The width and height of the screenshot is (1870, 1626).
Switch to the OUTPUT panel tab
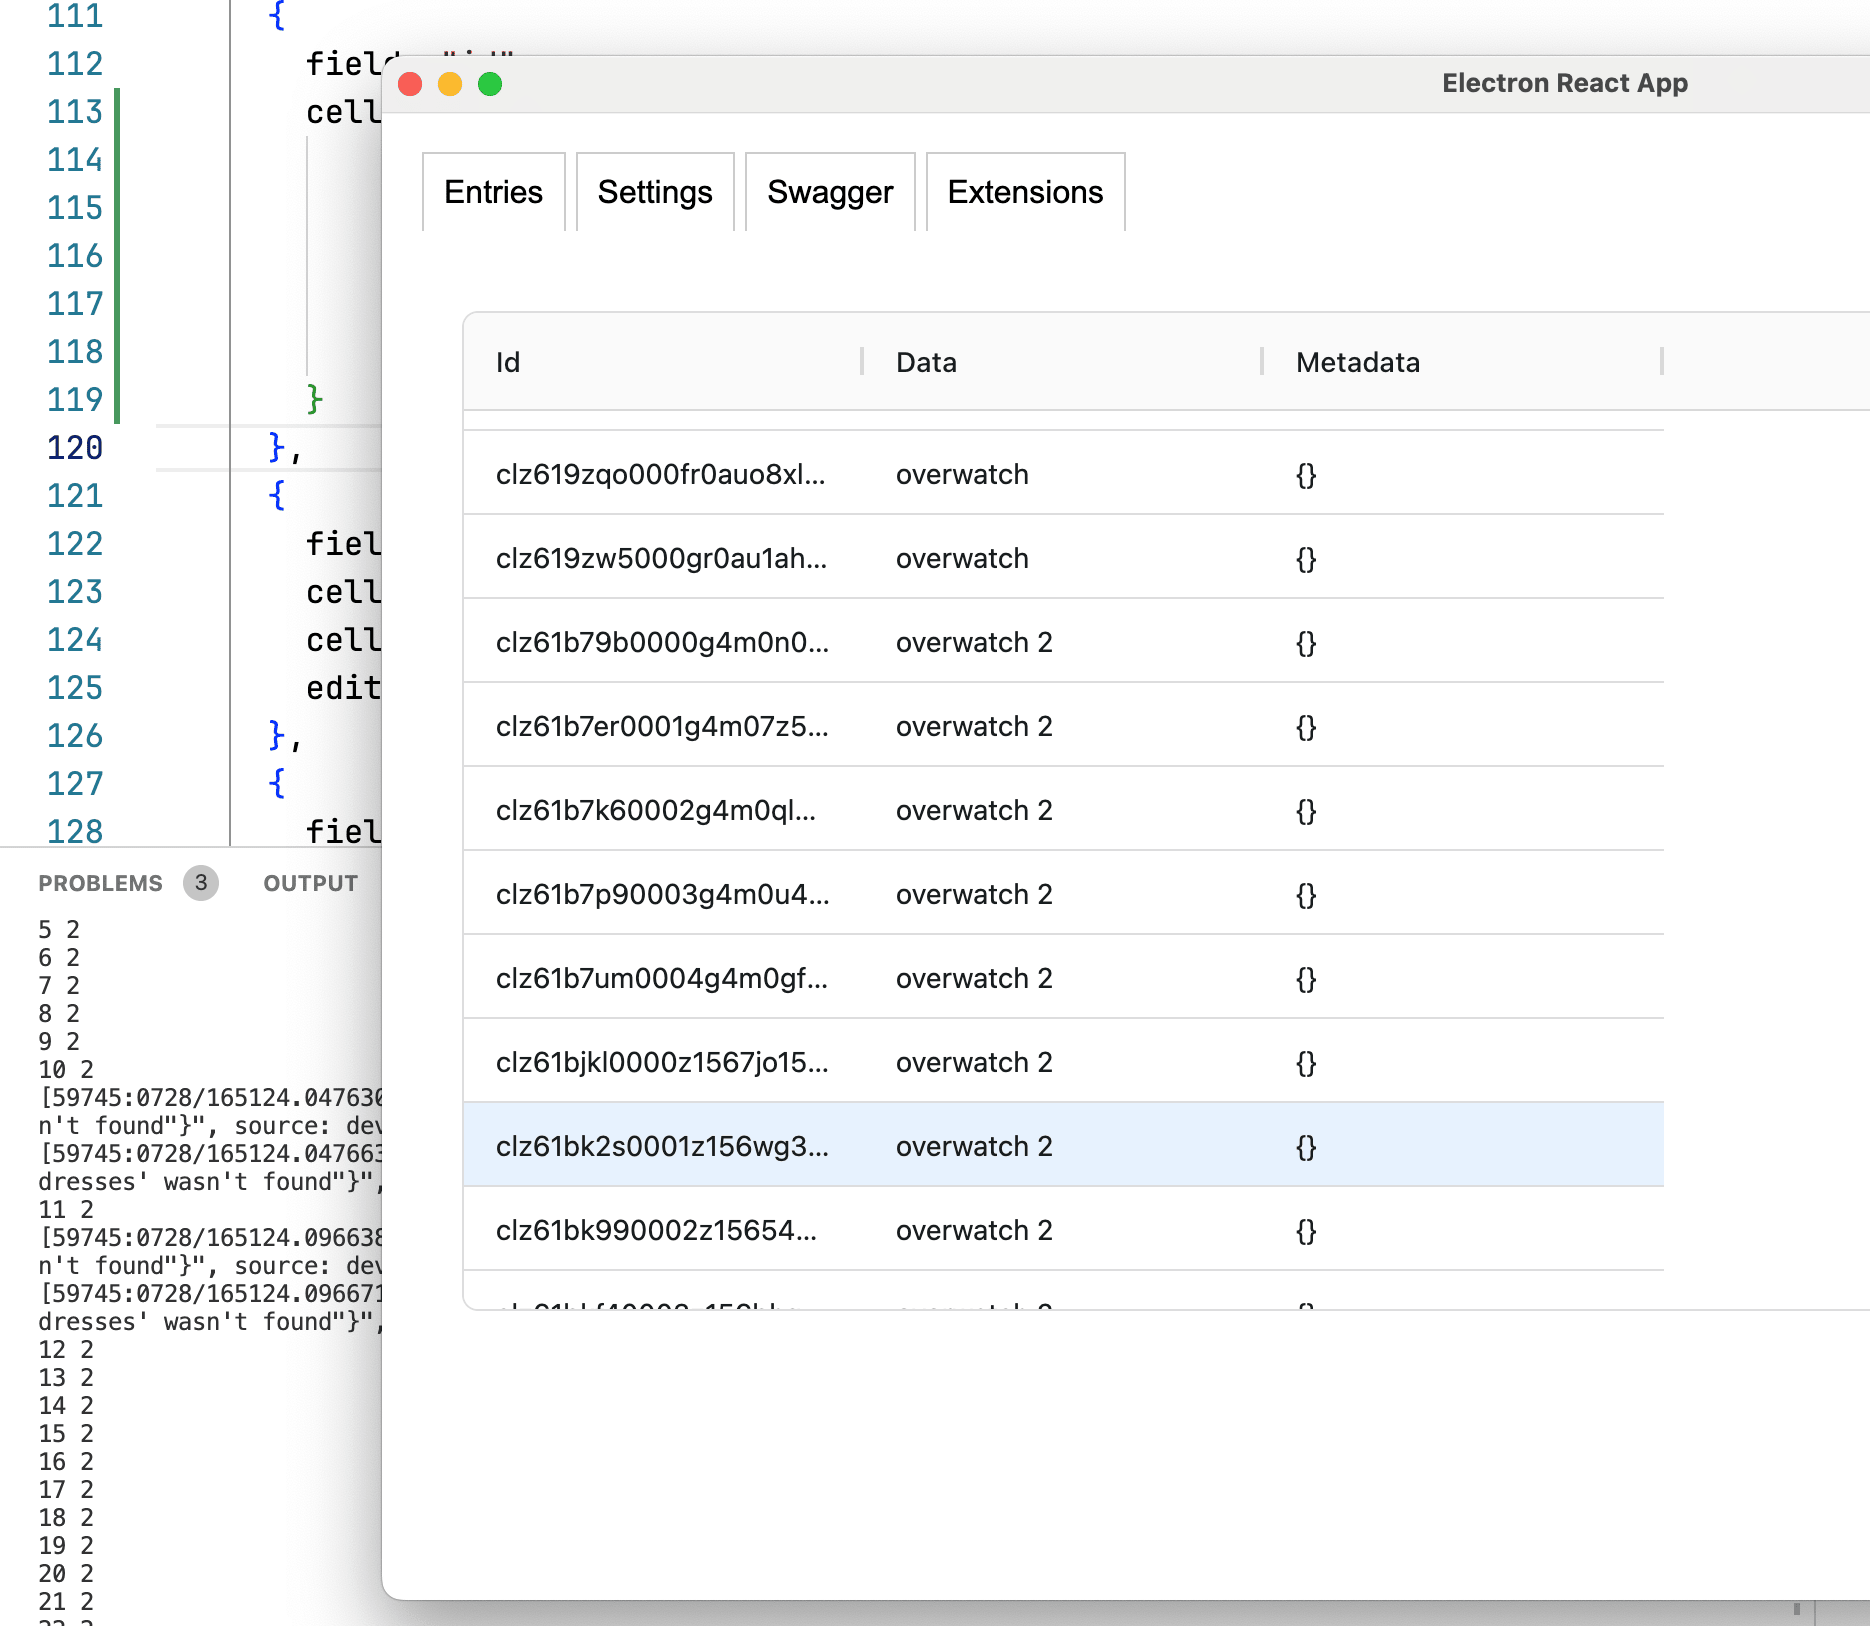click(x=310, y=883)
